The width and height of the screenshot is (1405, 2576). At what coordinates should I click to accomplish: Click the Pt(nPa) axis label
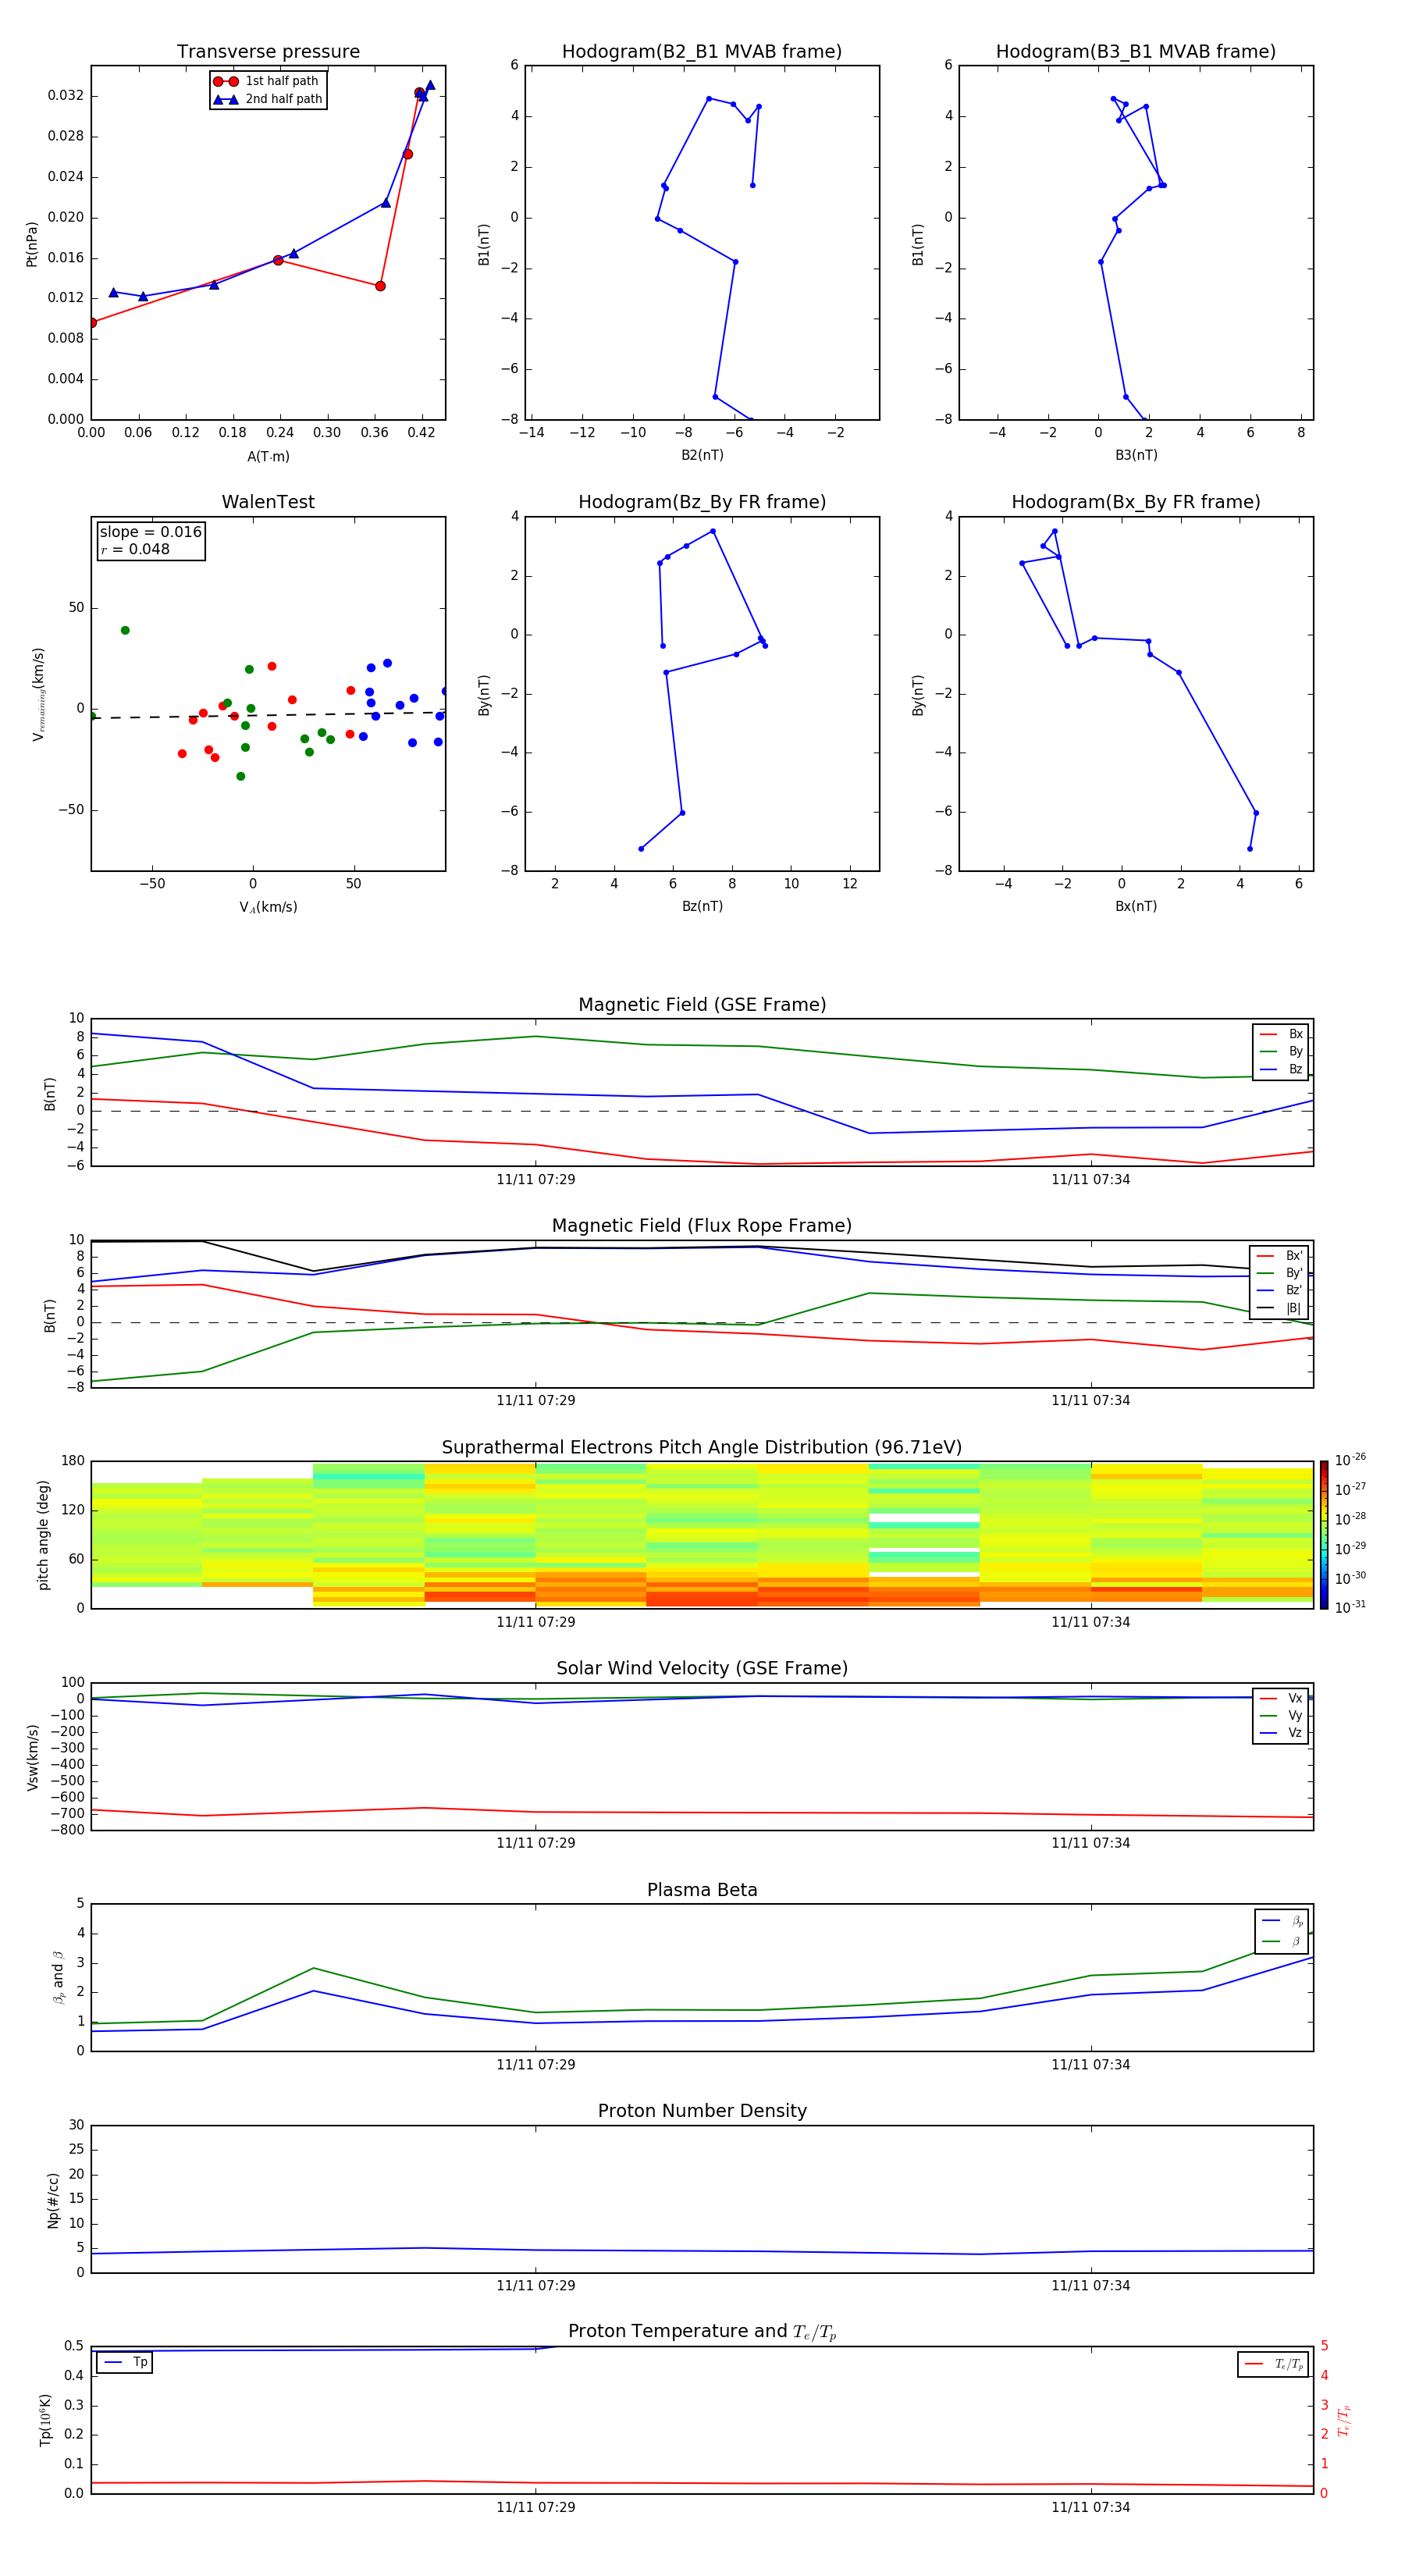tap(32, 243)
